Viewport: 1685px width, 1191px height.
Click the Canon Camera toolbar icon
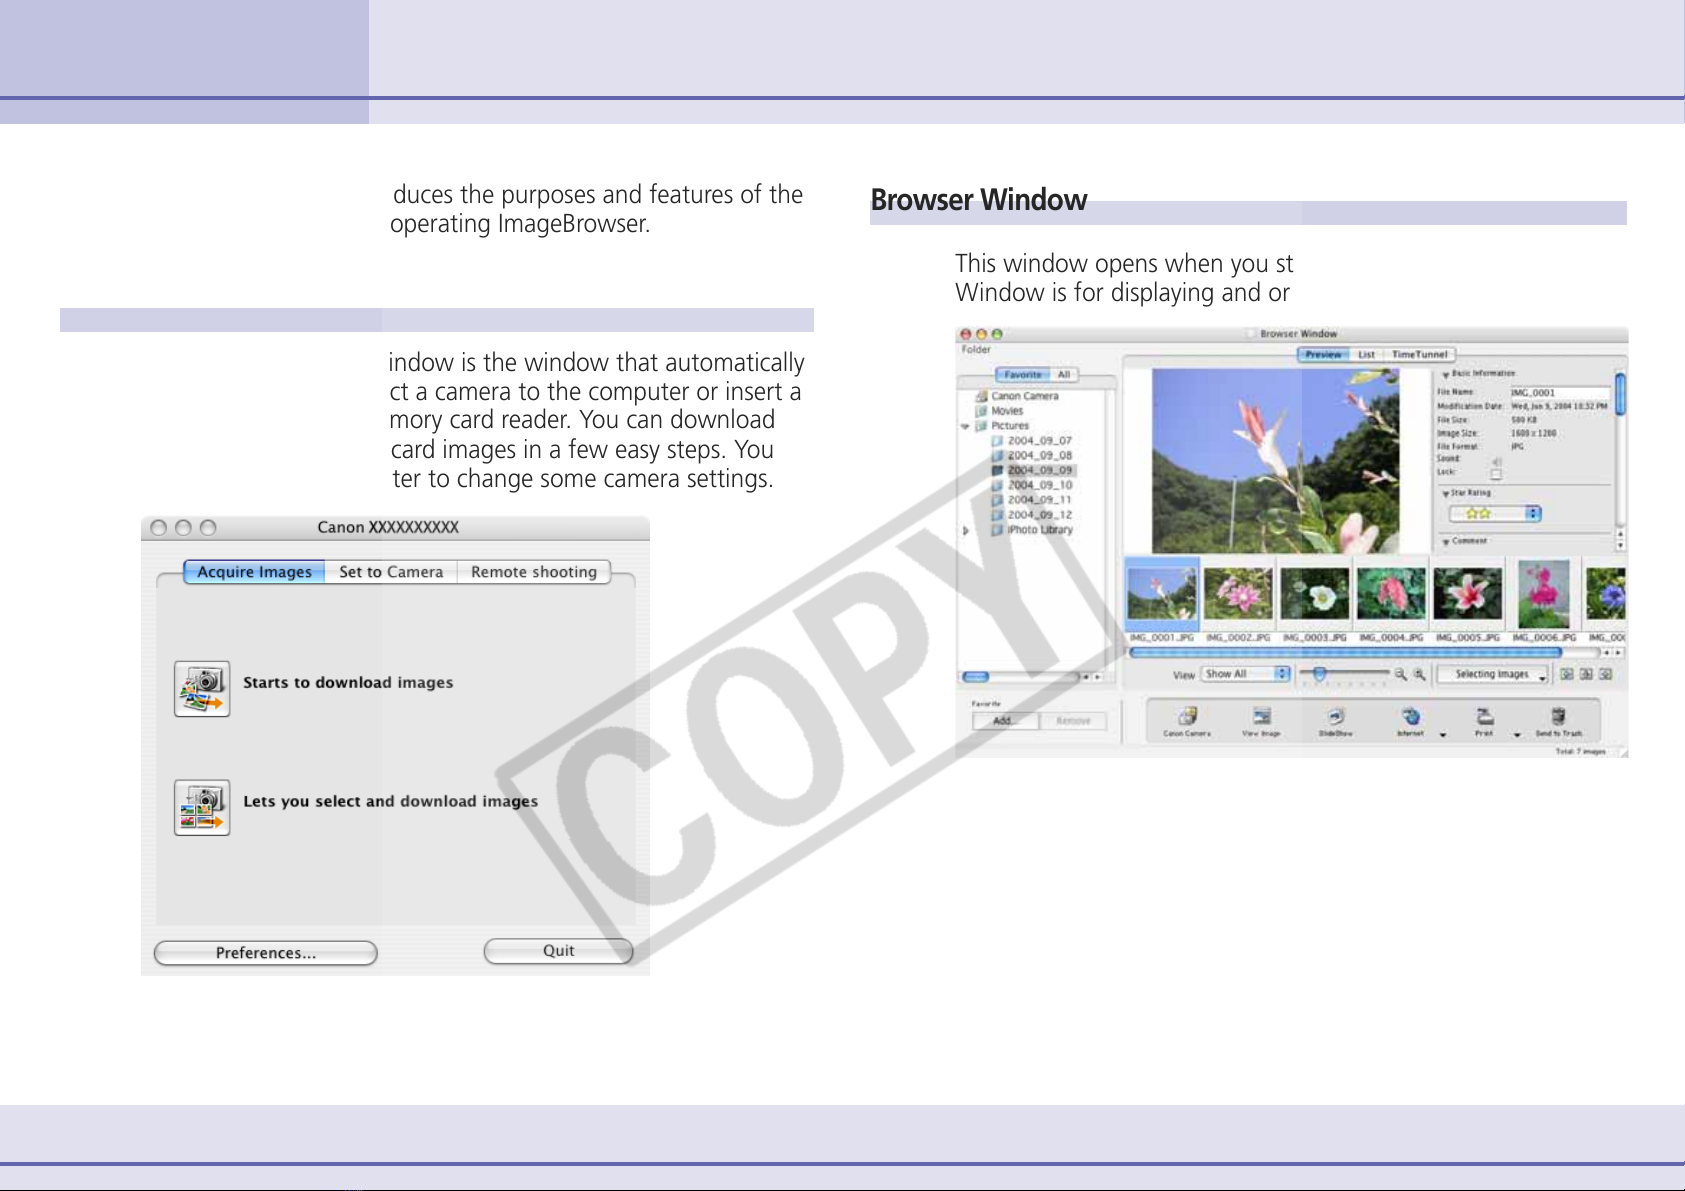1187,718
